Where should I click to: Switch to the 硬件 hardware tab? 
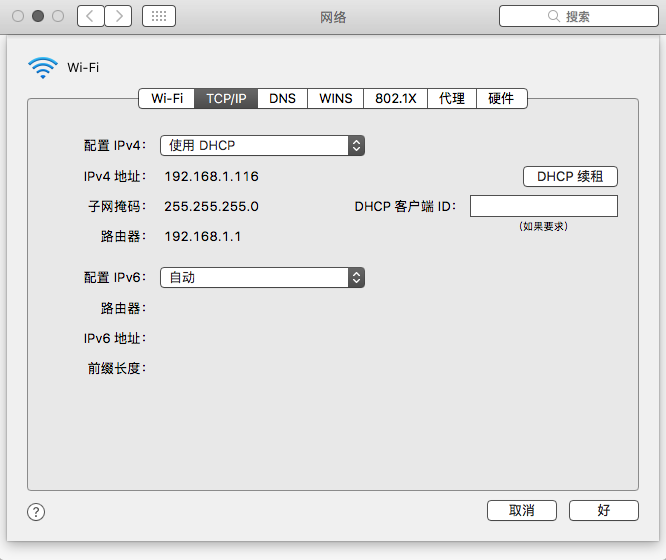501,98
